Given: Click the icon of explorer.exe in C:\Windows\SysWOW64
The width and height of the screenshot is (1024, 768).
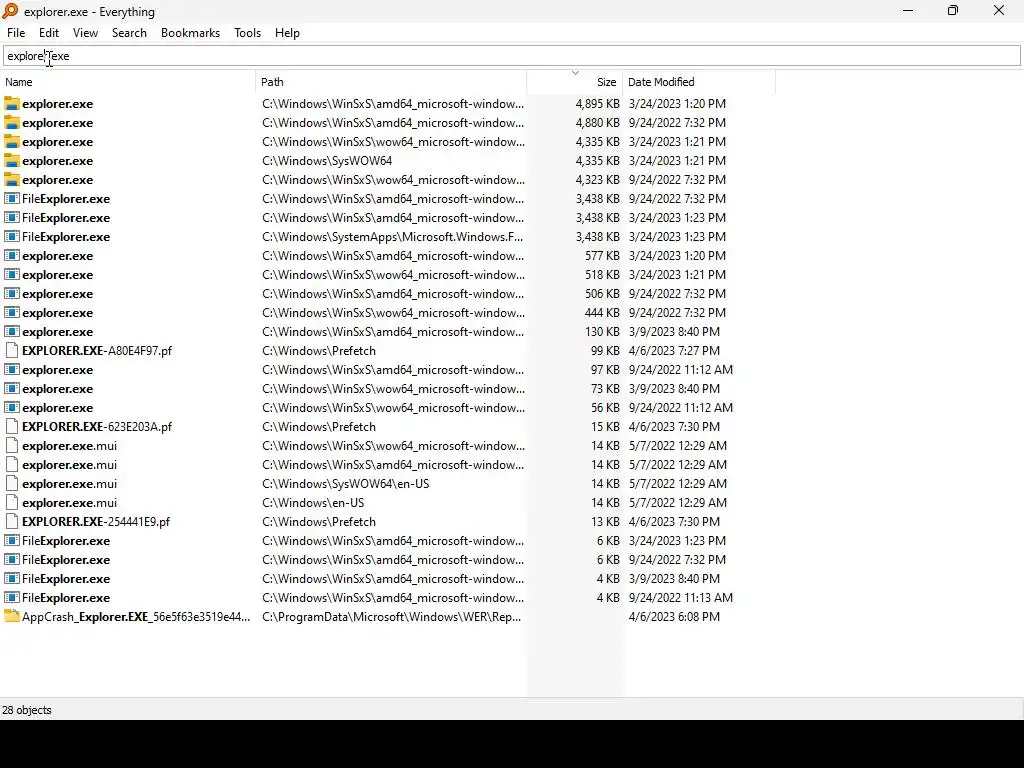Looking at the screenshot, I should 12,161.
